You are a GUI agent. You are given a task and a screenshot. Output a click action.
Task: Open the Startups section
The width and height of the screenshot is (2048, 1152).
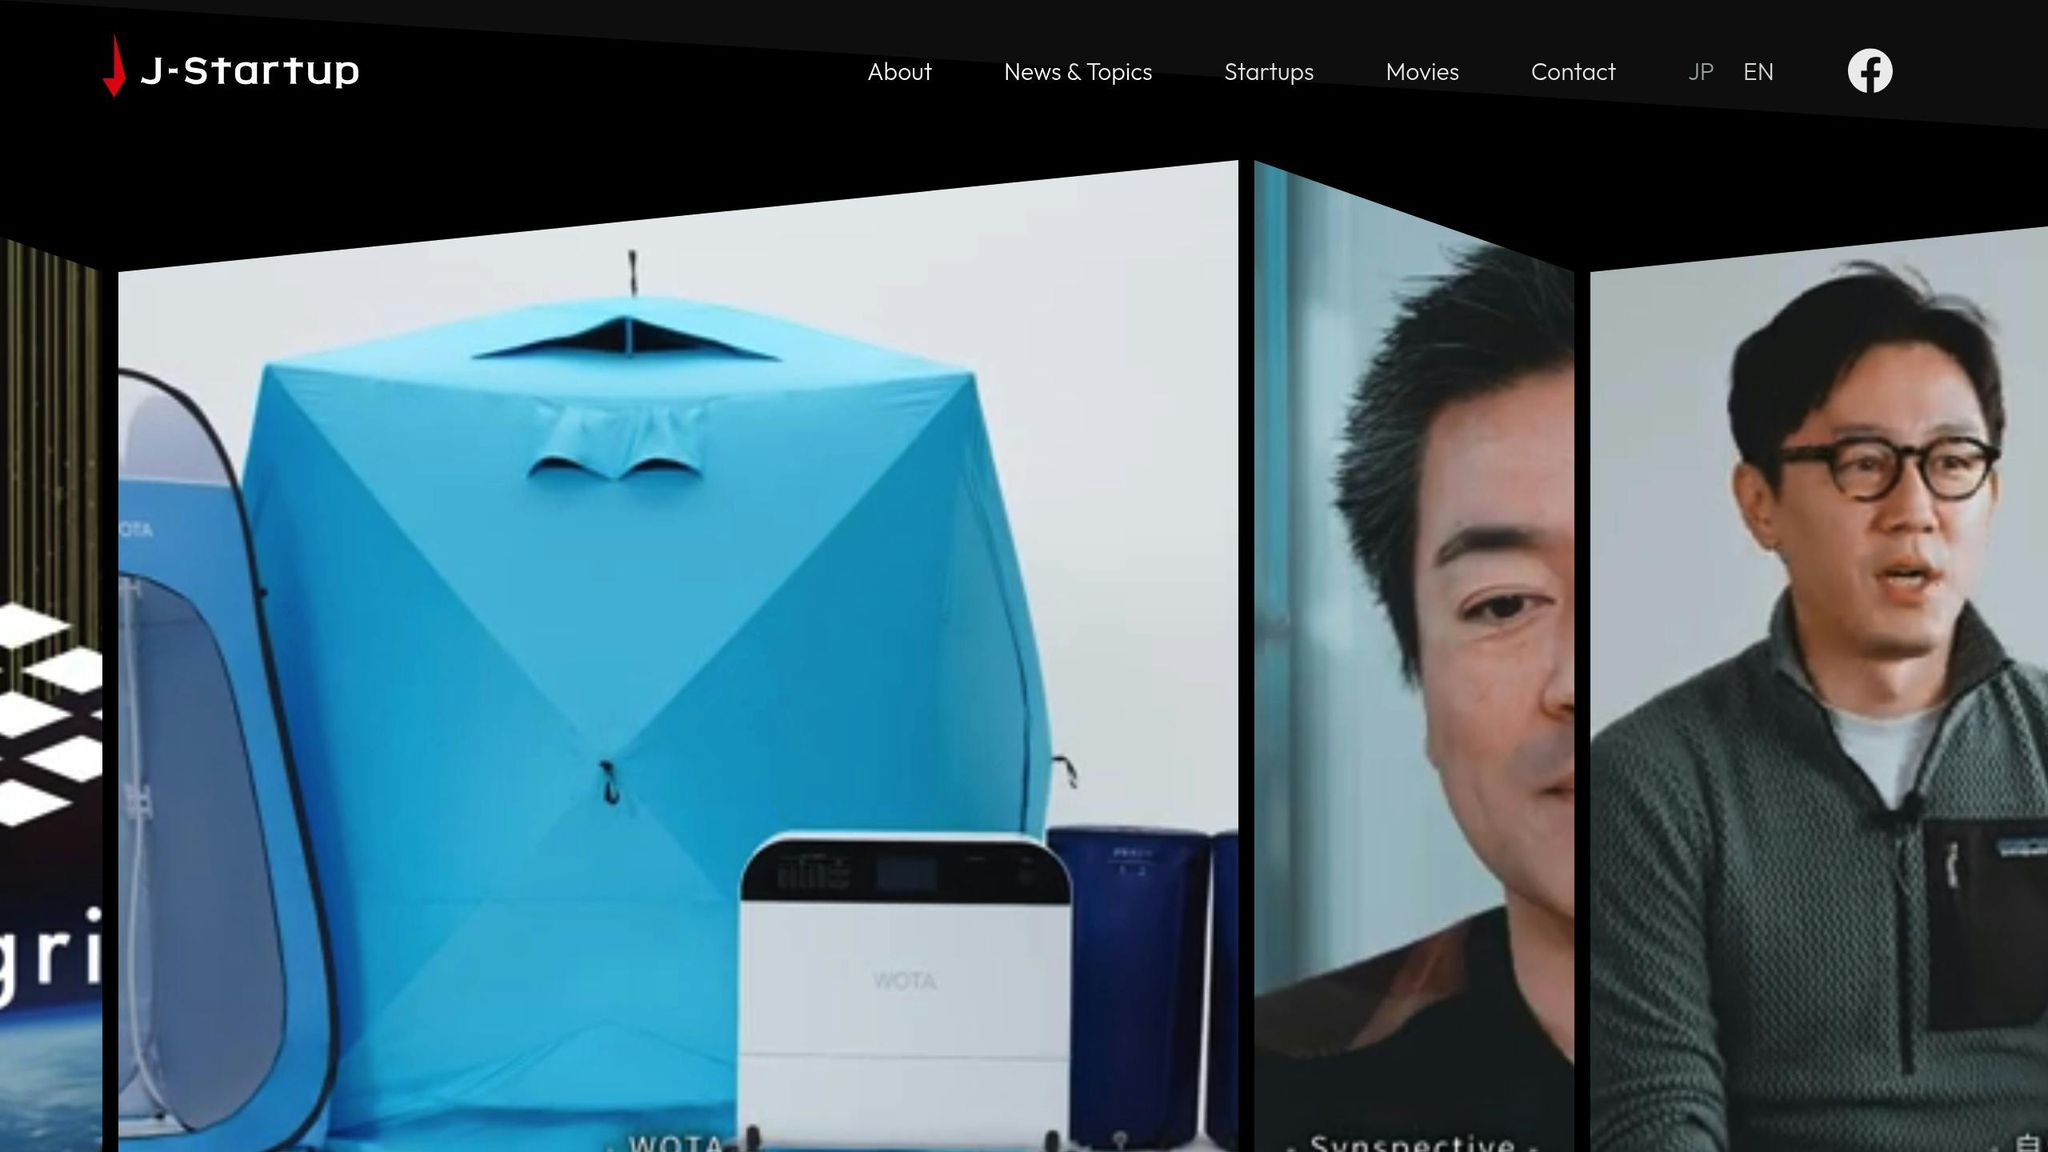tap(1268, 72)
